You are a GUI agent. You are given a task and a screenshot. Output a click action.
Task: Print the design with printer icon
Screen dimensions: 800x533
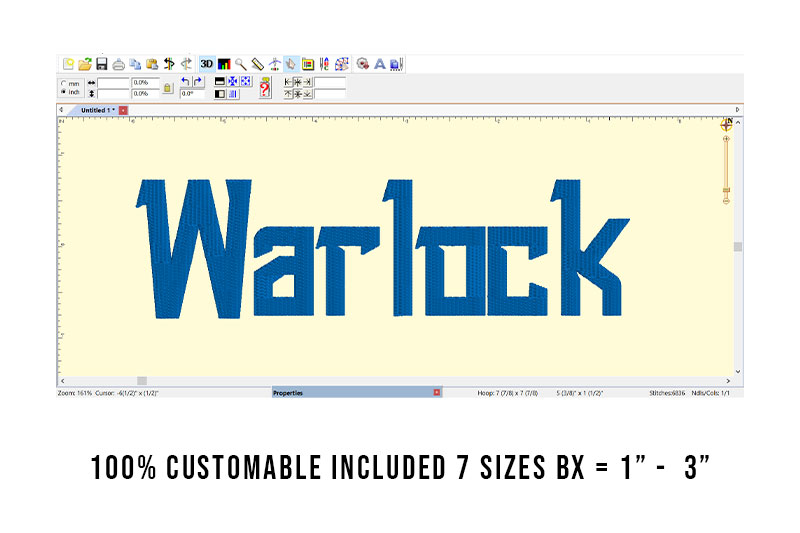coord(118,64)
